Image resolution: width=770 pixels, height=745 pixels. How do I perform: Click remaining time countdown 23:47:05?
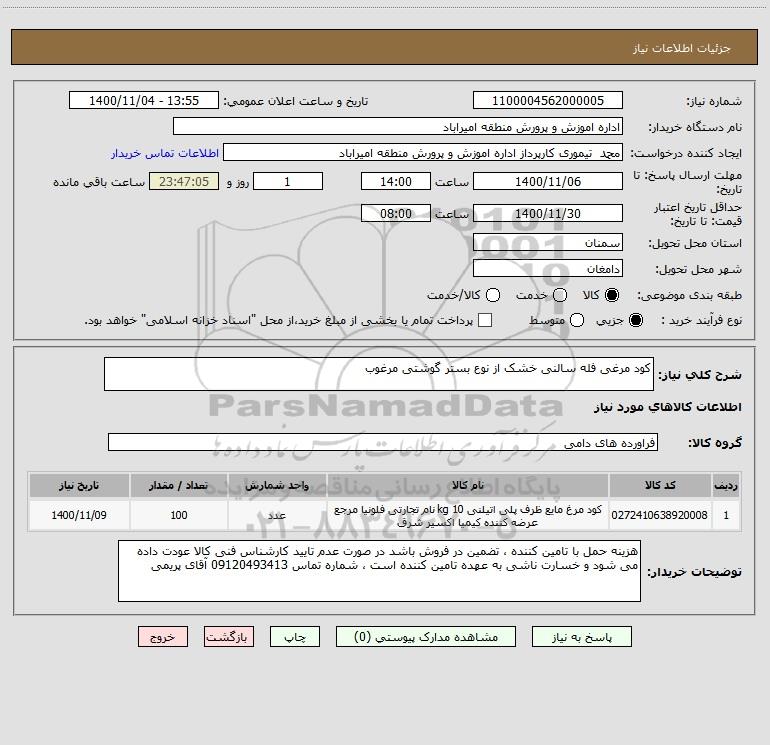[x=184, y=181]
